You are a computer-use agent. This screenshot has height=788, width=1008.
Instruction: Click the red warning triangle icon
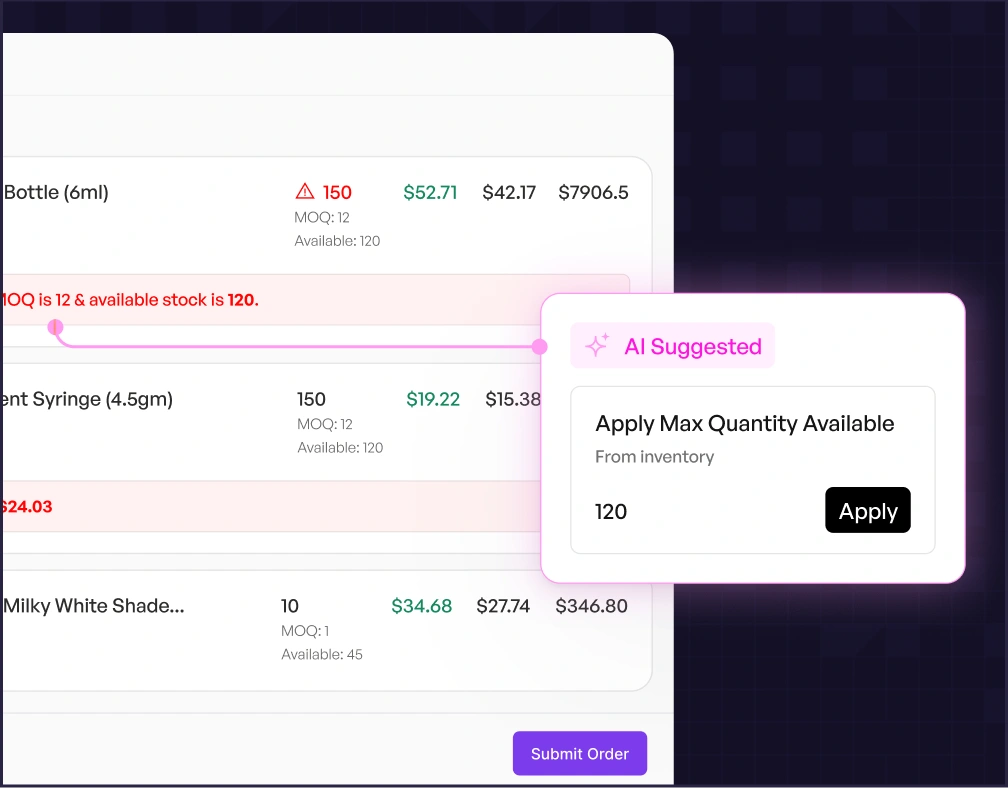[305, 192]
